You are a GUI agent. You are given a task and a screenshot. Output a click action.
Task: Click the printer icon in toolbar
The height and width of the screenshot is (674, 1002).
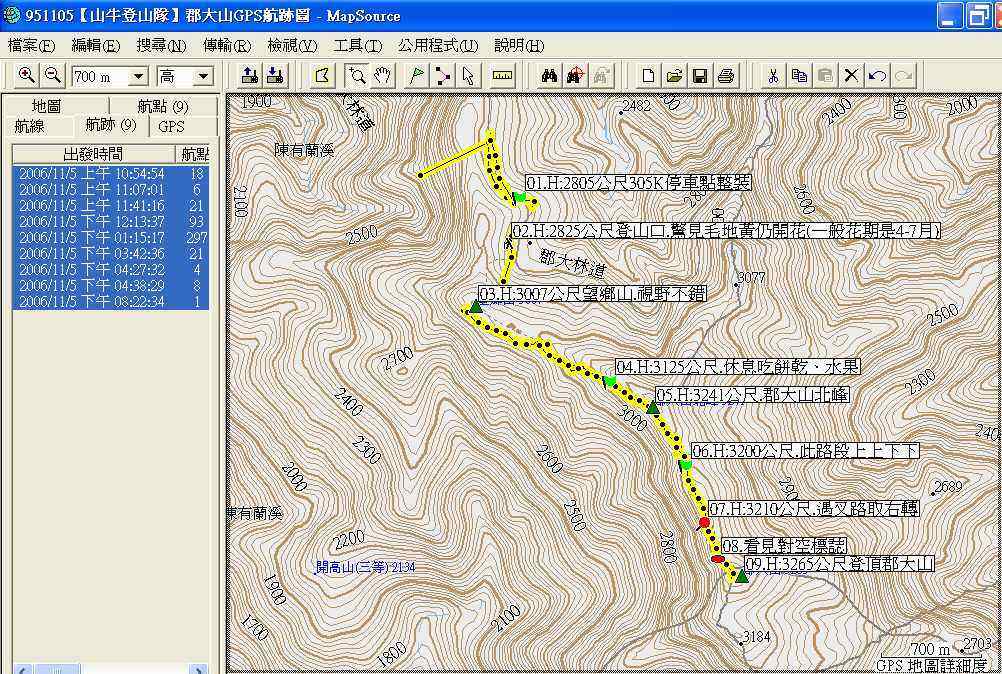tap(726, 76)
